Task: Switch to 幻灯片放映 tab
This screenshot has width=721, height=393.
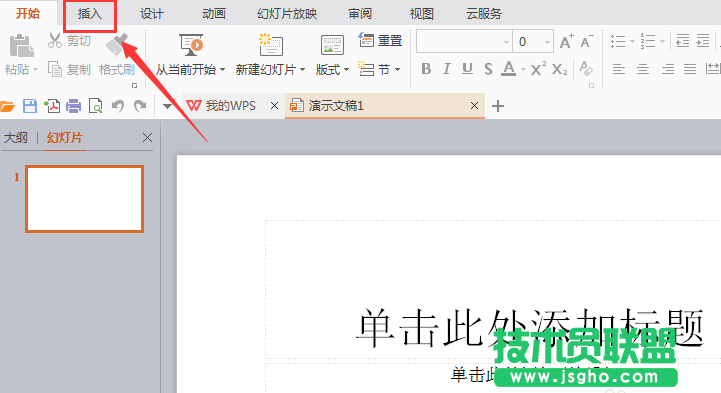Action: click(x=287, y=14)
